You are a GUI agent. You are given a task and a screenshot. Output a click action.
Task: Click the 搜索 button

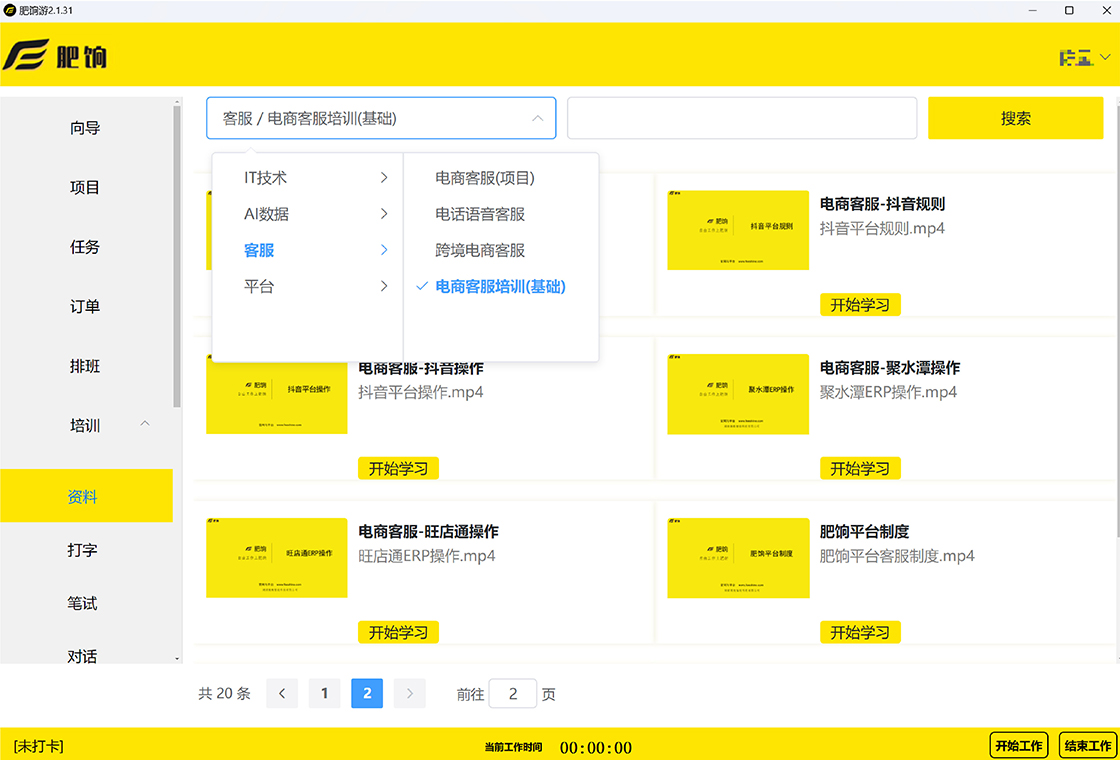pos(1016,118)
